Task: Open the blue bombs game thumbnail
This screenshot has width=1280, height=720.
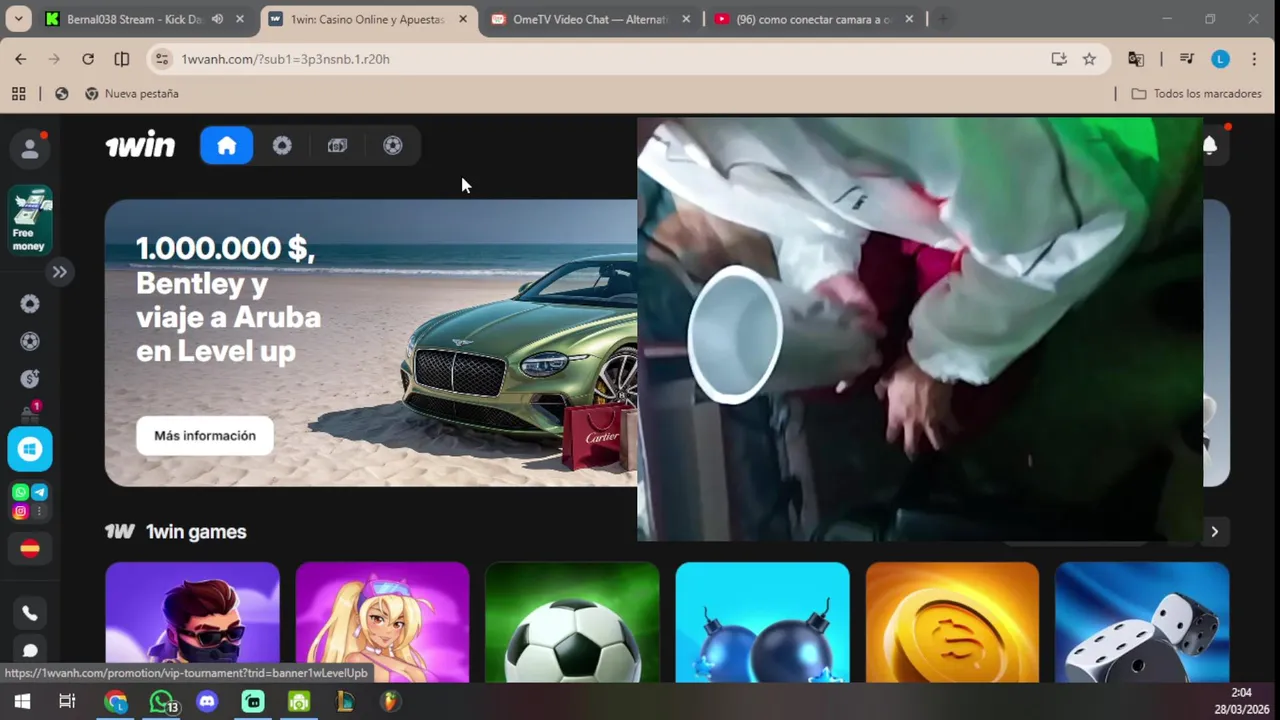Action: pyautogui.click(x=762, y=622)
